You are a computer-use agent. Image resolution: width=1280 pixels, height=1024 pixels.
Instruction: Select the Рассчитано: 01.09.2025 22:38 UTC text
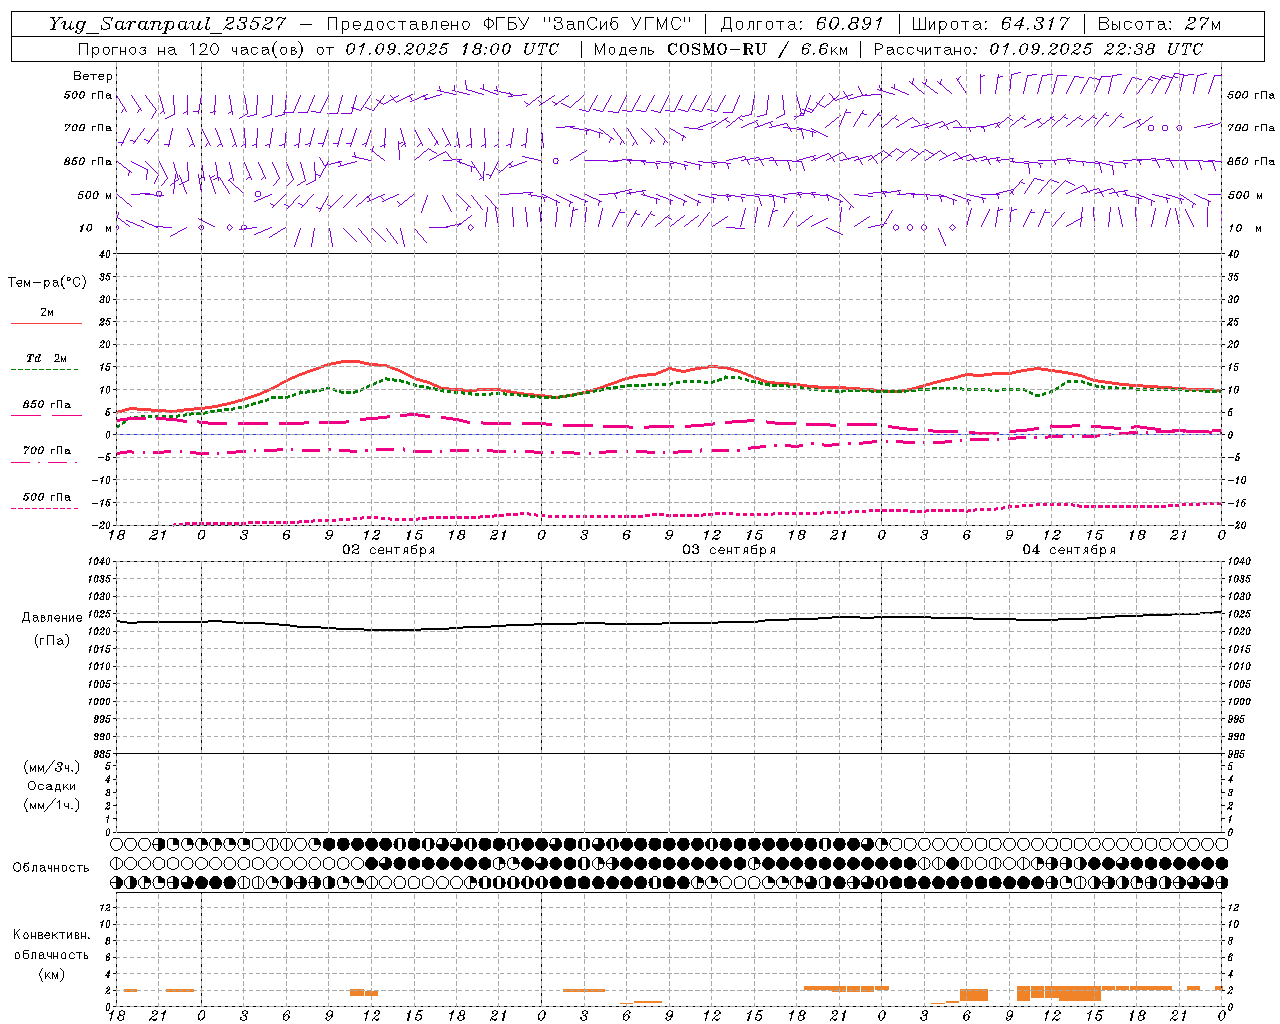pos(1038,49)
